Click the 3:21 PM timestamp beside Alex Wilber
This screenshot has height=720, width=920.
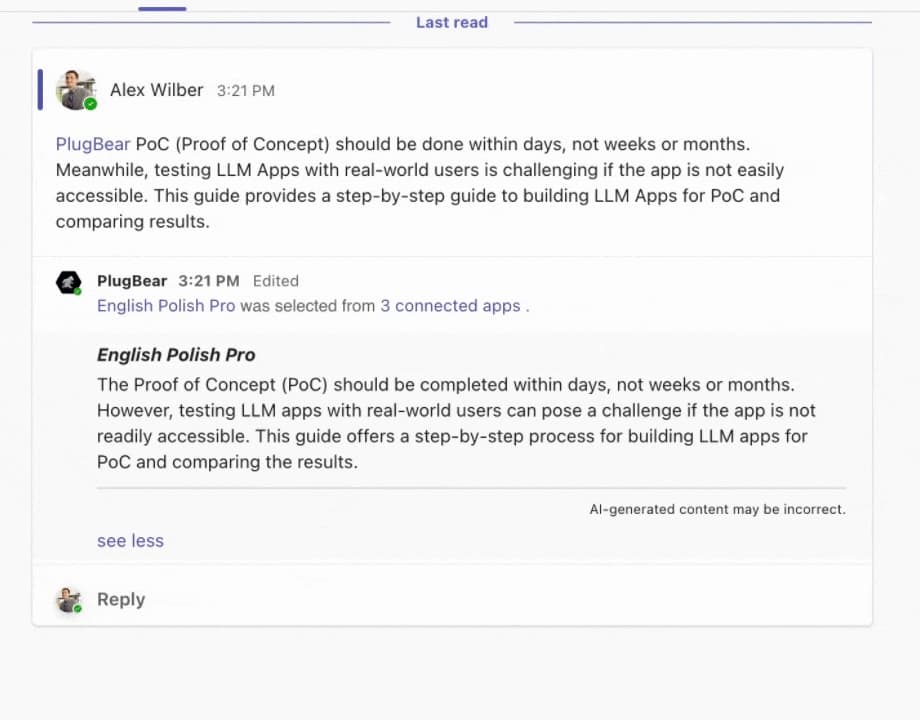point(246,91)
